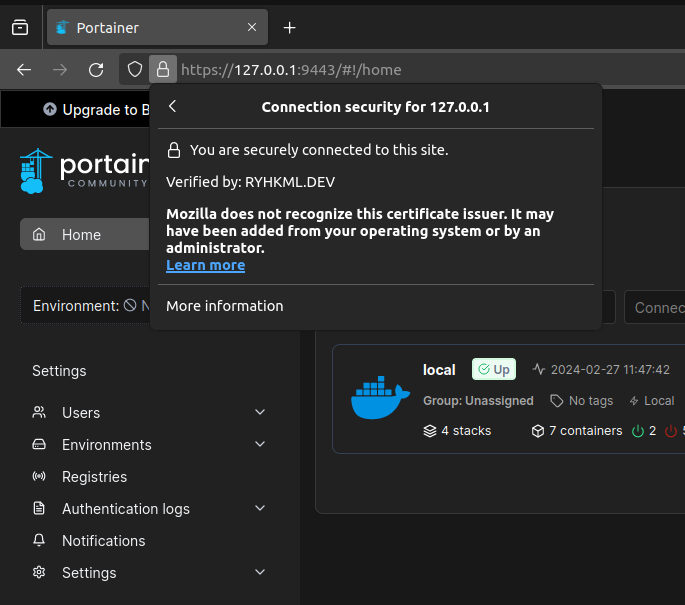Screen dimensions: 685x605
Task: Open Authentication logs in the sidebar
Action: tap(126, 509)
